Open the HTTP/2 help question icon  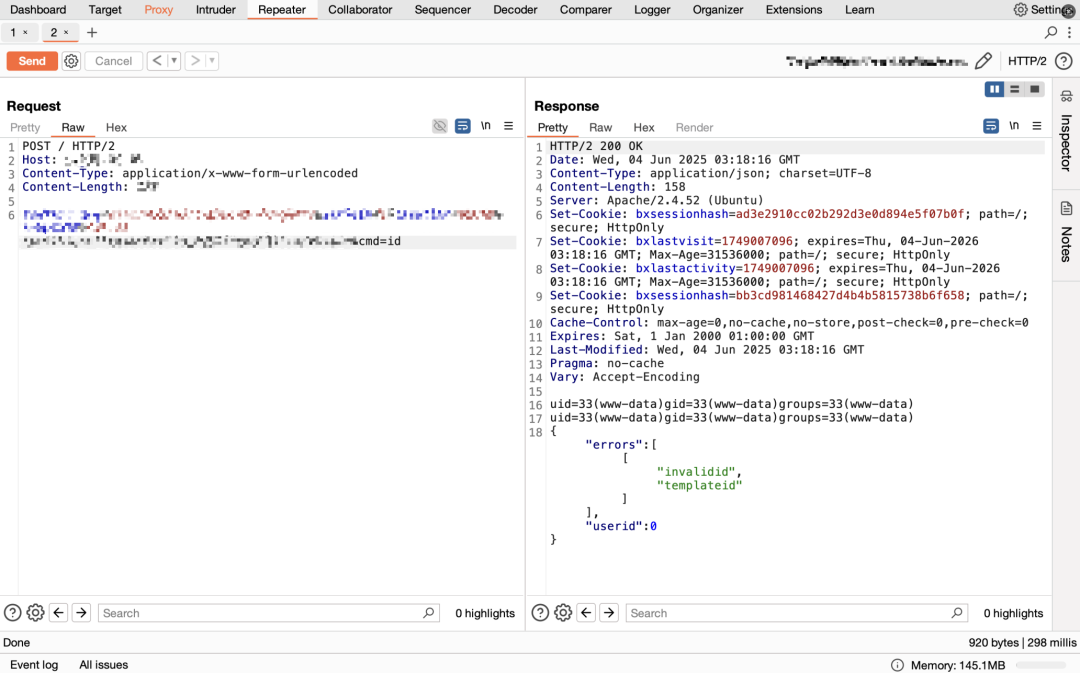click(x=1063, y=61)
